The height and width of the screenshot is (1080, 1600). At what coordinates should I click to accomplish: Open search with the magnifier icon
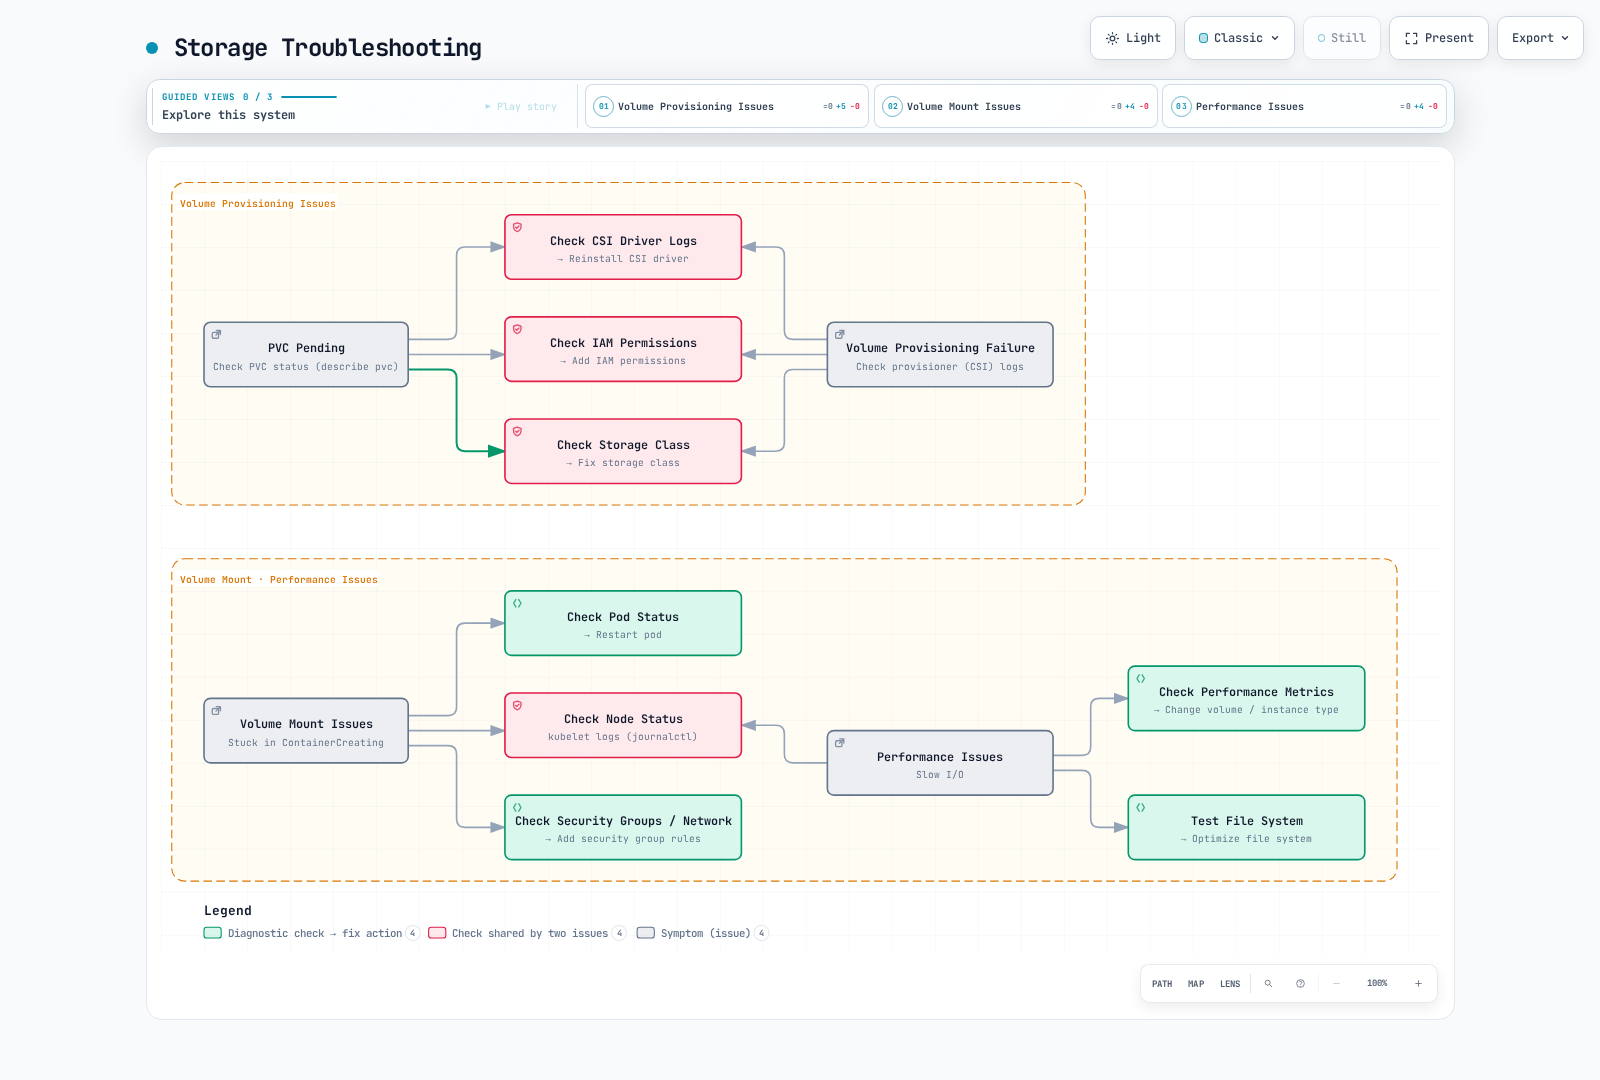pyautogui.click(x=1268, y=984)
